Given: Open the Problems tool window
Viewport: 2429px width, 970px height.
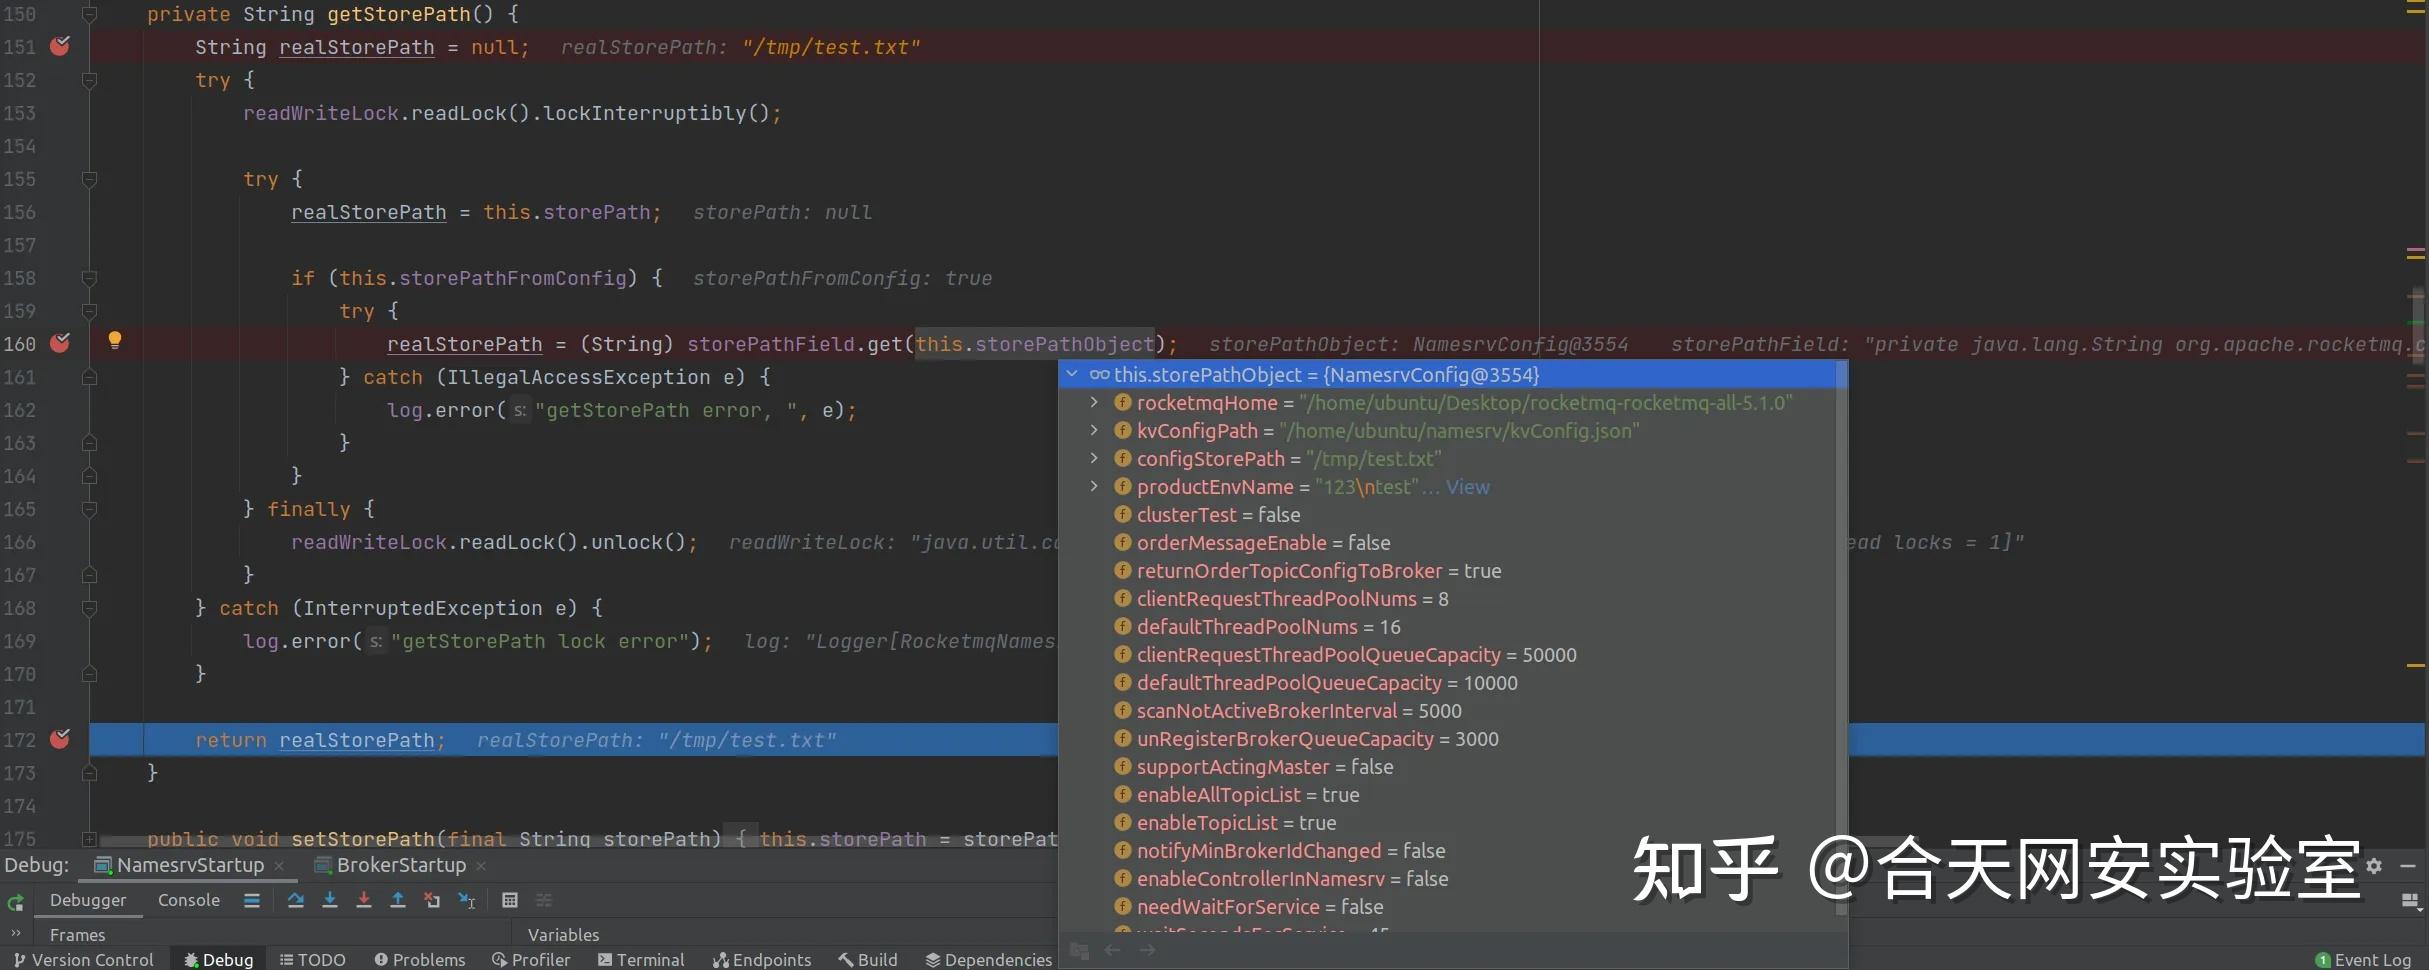Looking at the screenshot, I should tap(420, 959).
